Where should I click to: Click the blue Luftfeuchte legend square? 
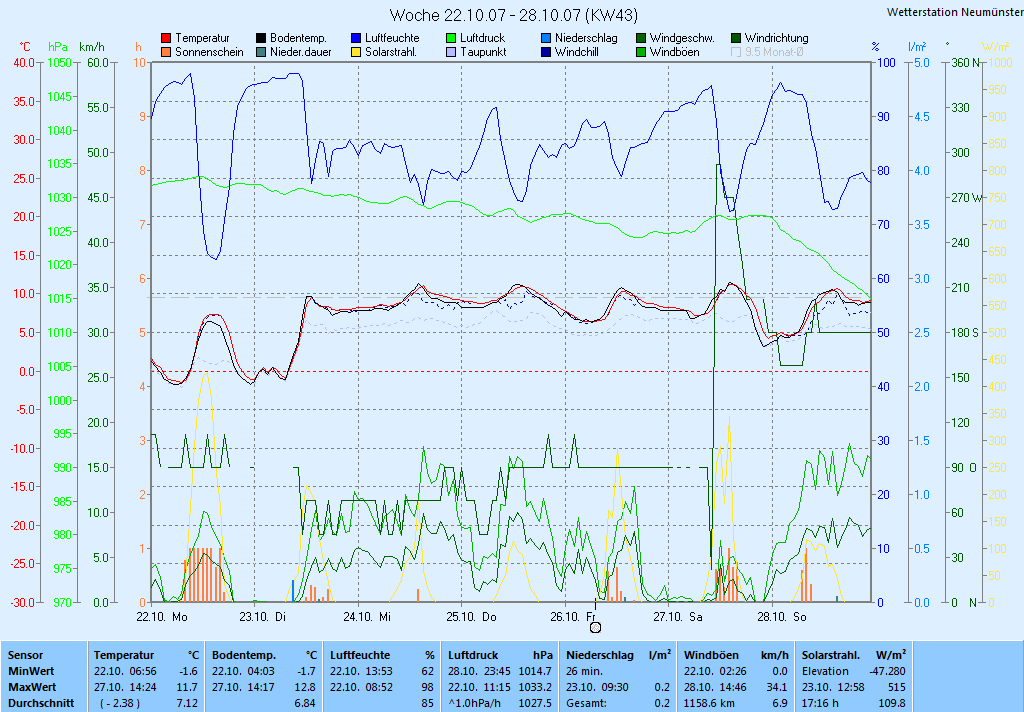[356, 38]
